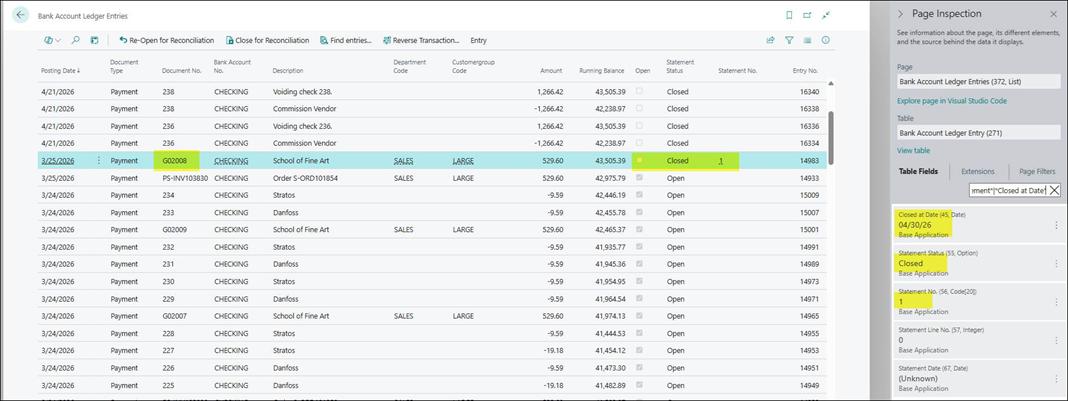Open this page in a new window
The width and height of the screenshot is (1068, 401).
807,15
